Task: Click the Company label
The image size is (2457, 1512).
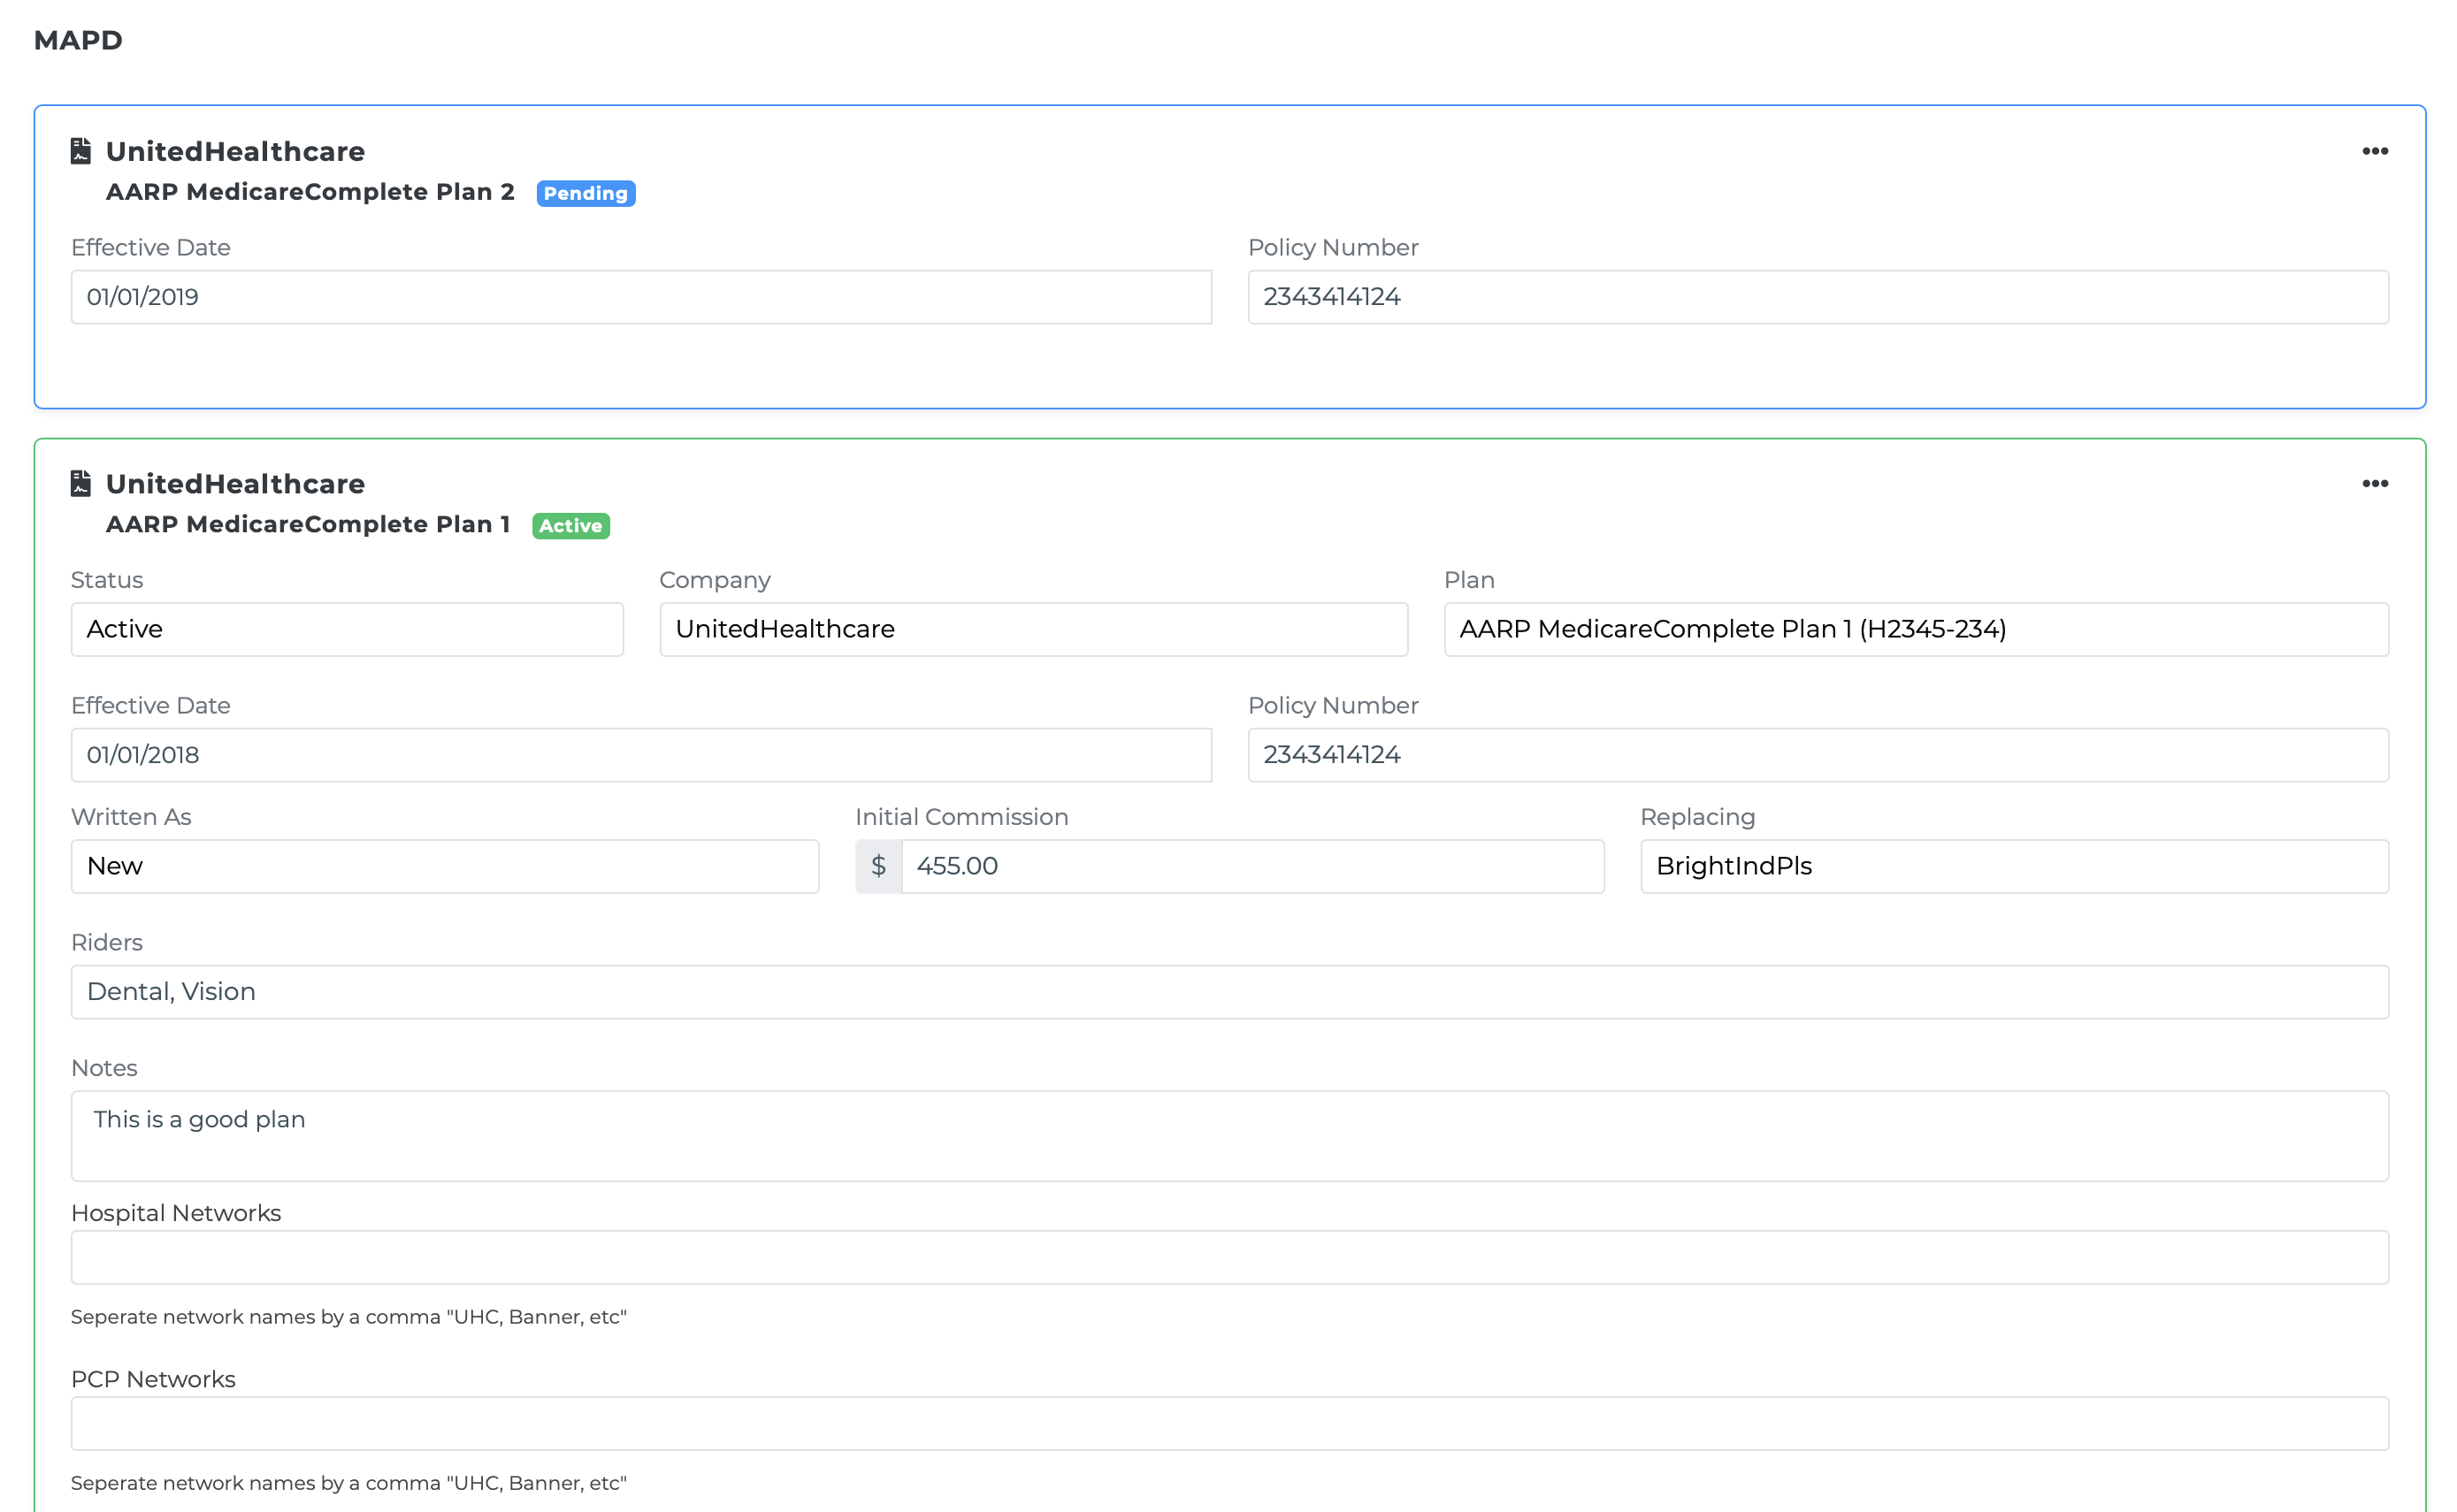Action: pyautogui.click(x=715, y=581)
